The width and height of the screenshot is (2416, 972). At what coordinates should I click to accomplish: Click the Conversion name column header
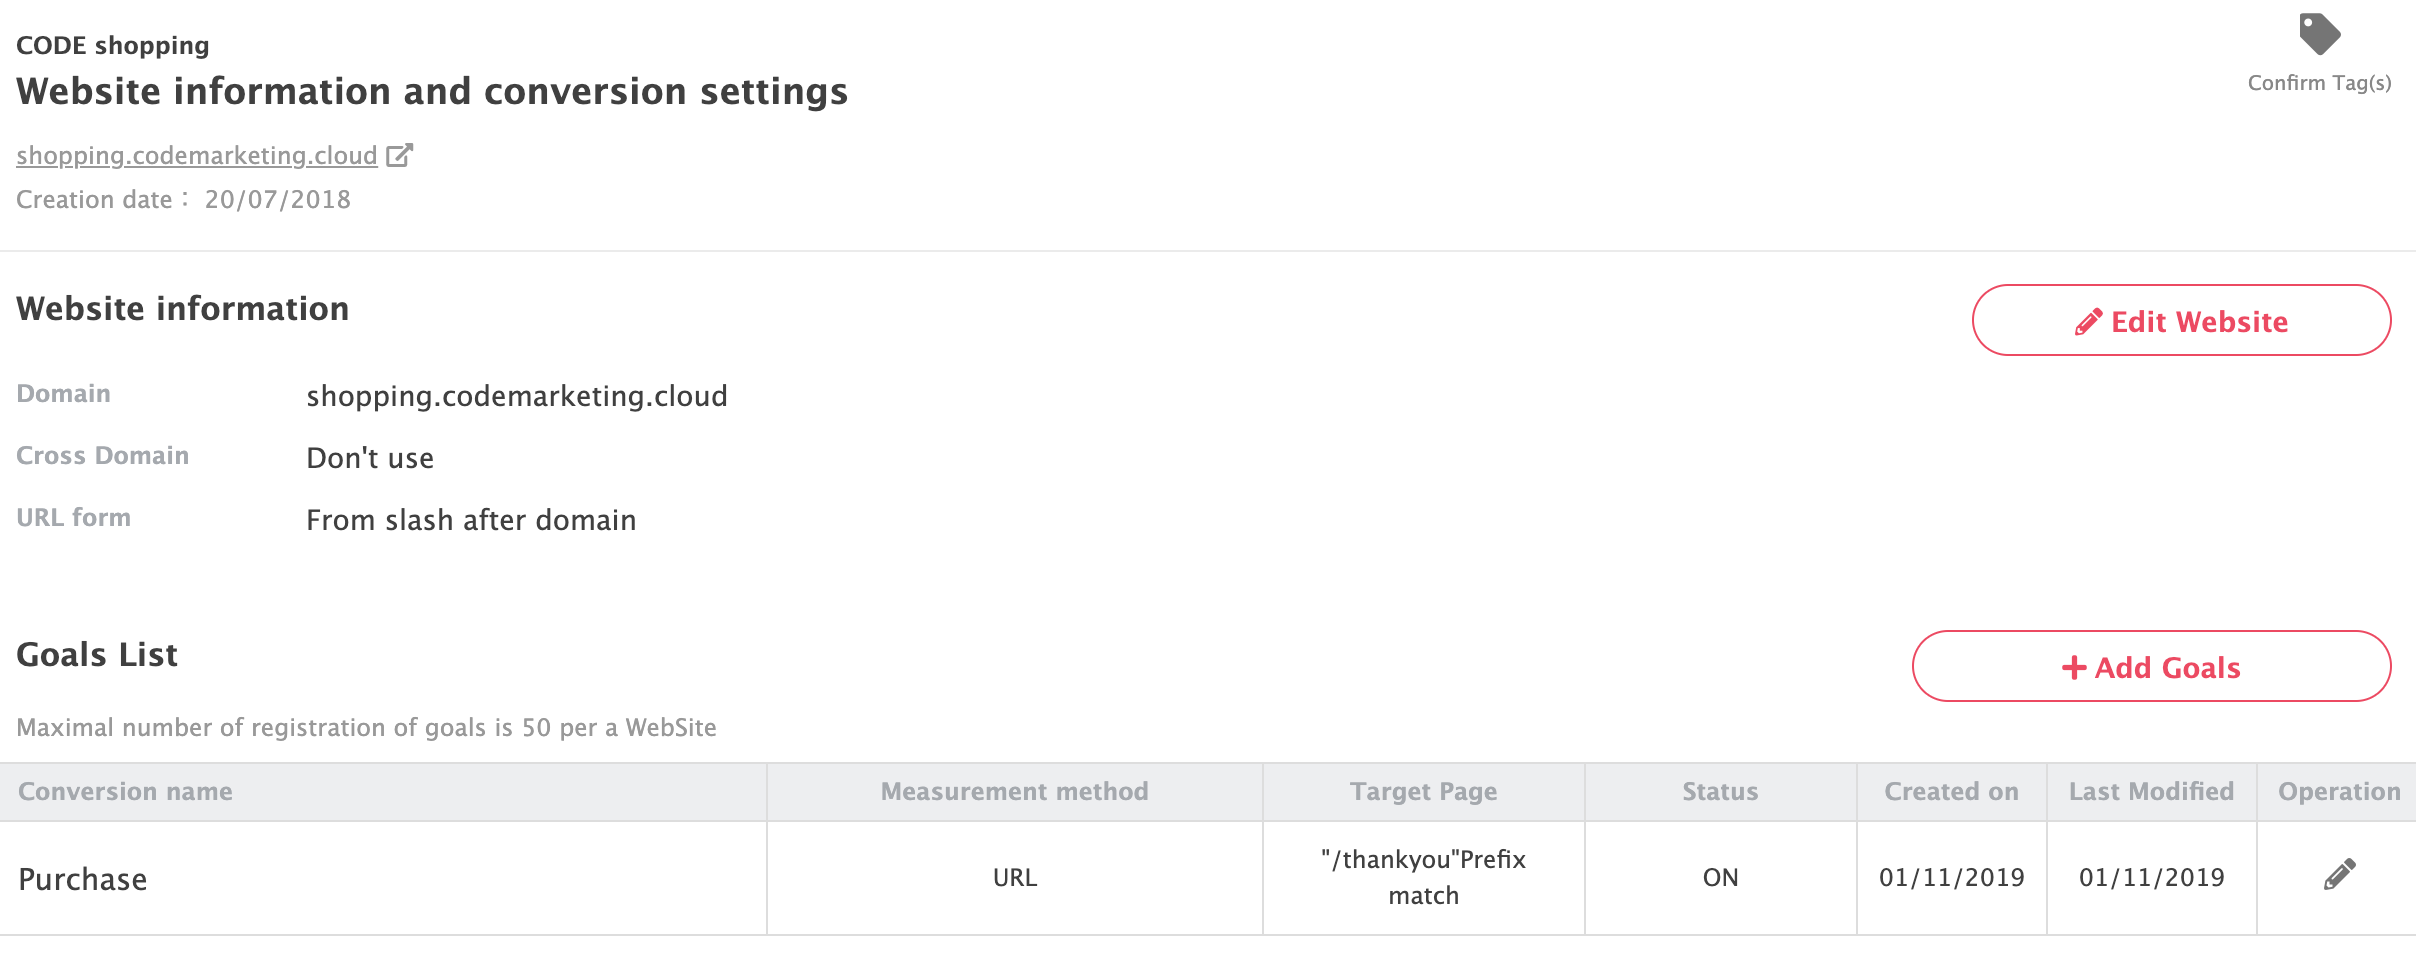tap(125, 792)
